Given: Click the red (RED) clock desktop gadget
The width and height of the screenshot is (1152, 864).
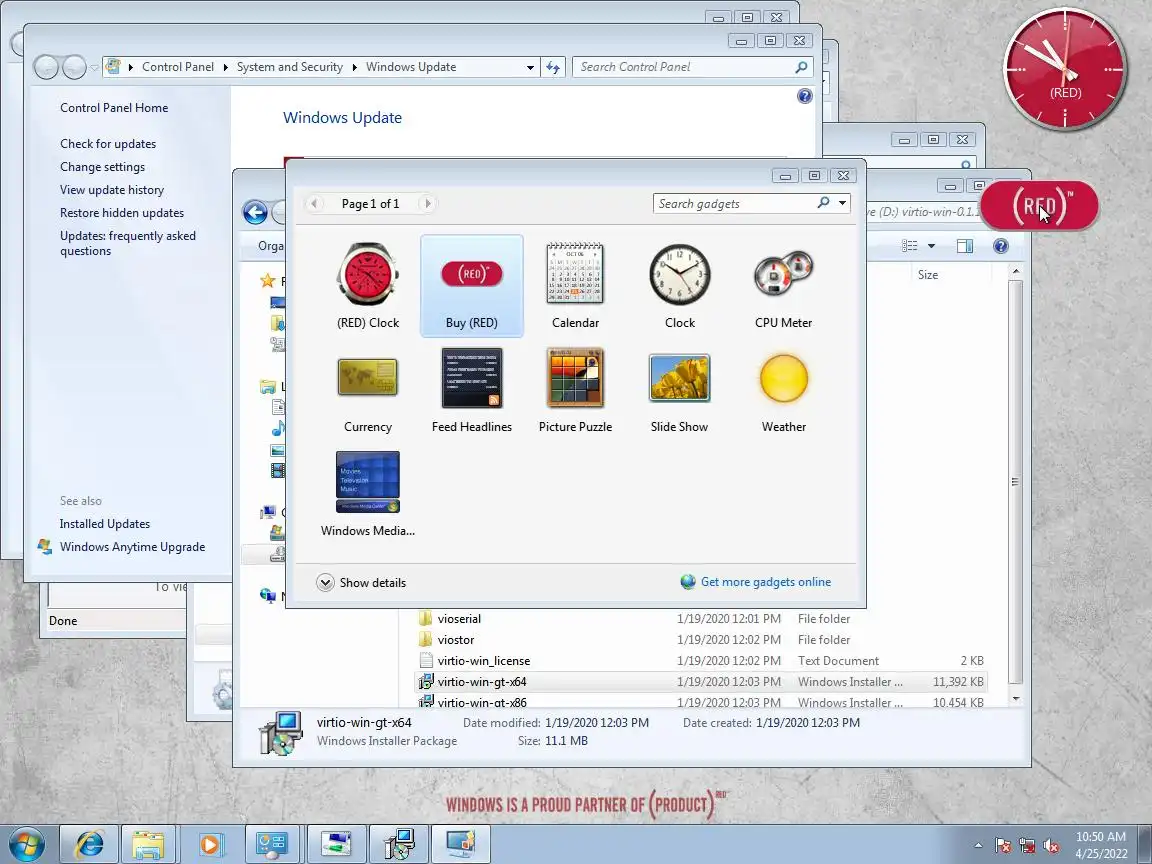Looking at the screenshot, I should click(x=1065, y=69).
